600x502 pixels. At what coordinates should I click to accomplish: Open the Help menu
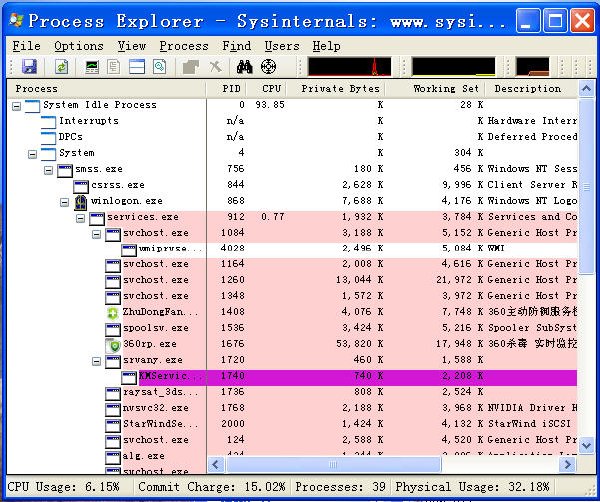326,46
